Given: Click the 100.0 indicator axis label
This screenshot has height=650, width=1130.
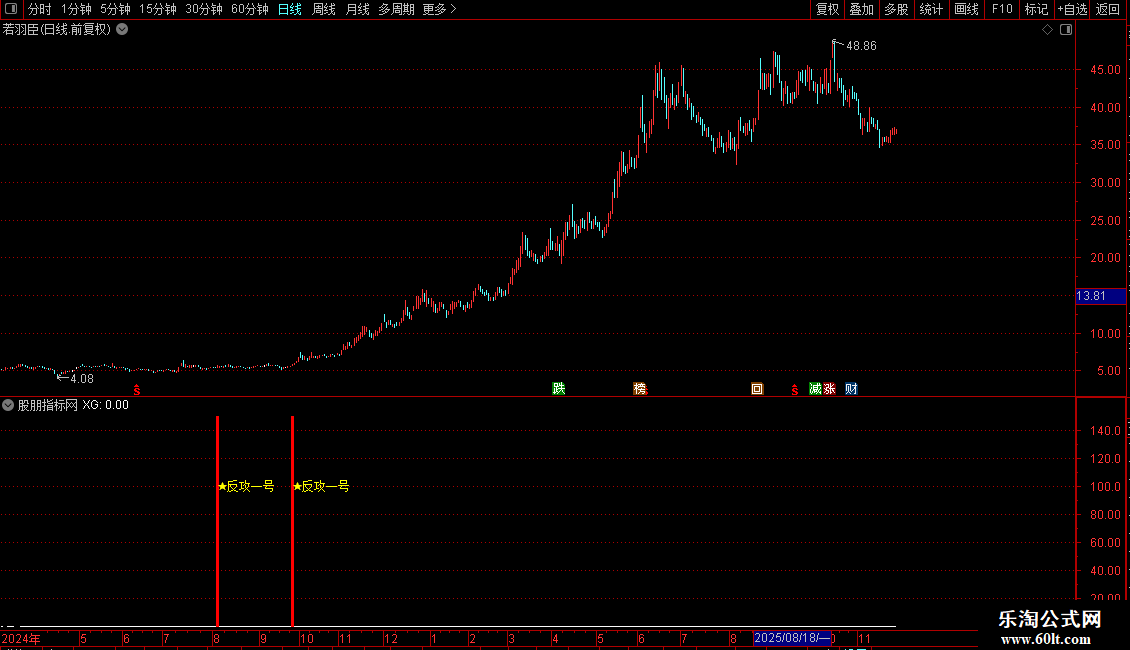Looking at the screenshot, I should pos(1105,486).
